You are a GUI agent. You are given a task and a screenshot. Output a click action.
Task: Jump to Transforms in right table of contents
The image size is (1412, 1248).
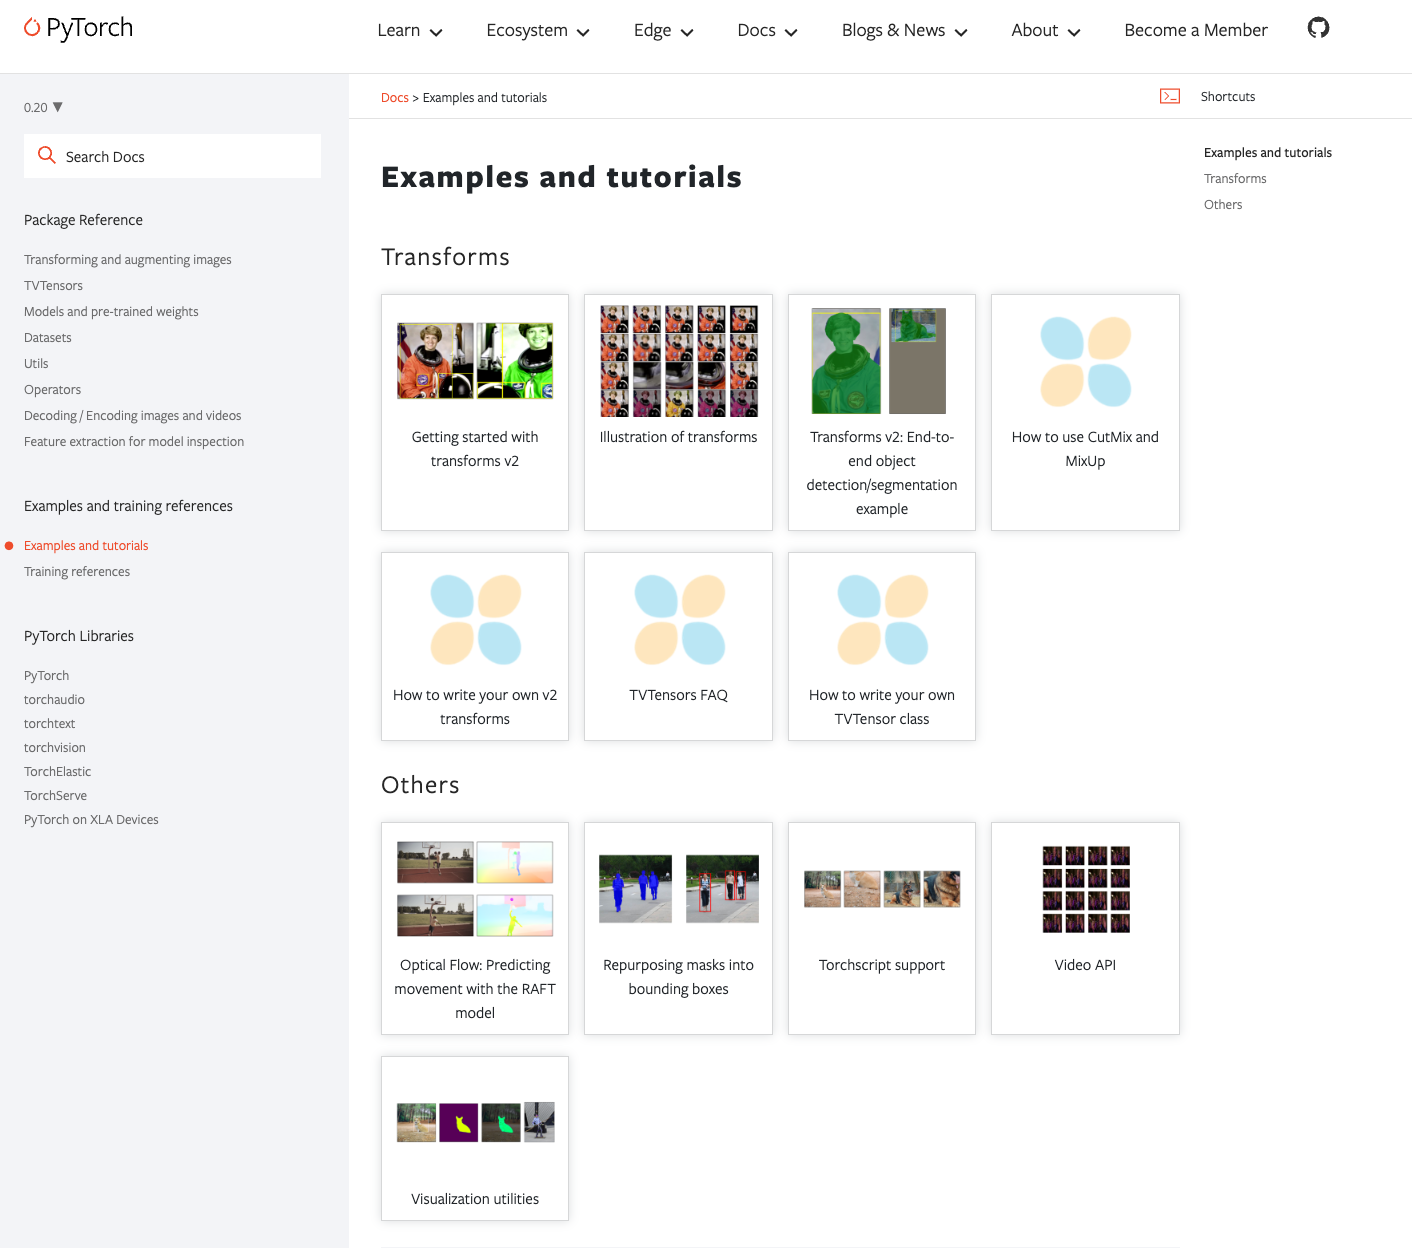coord(1234,179)
